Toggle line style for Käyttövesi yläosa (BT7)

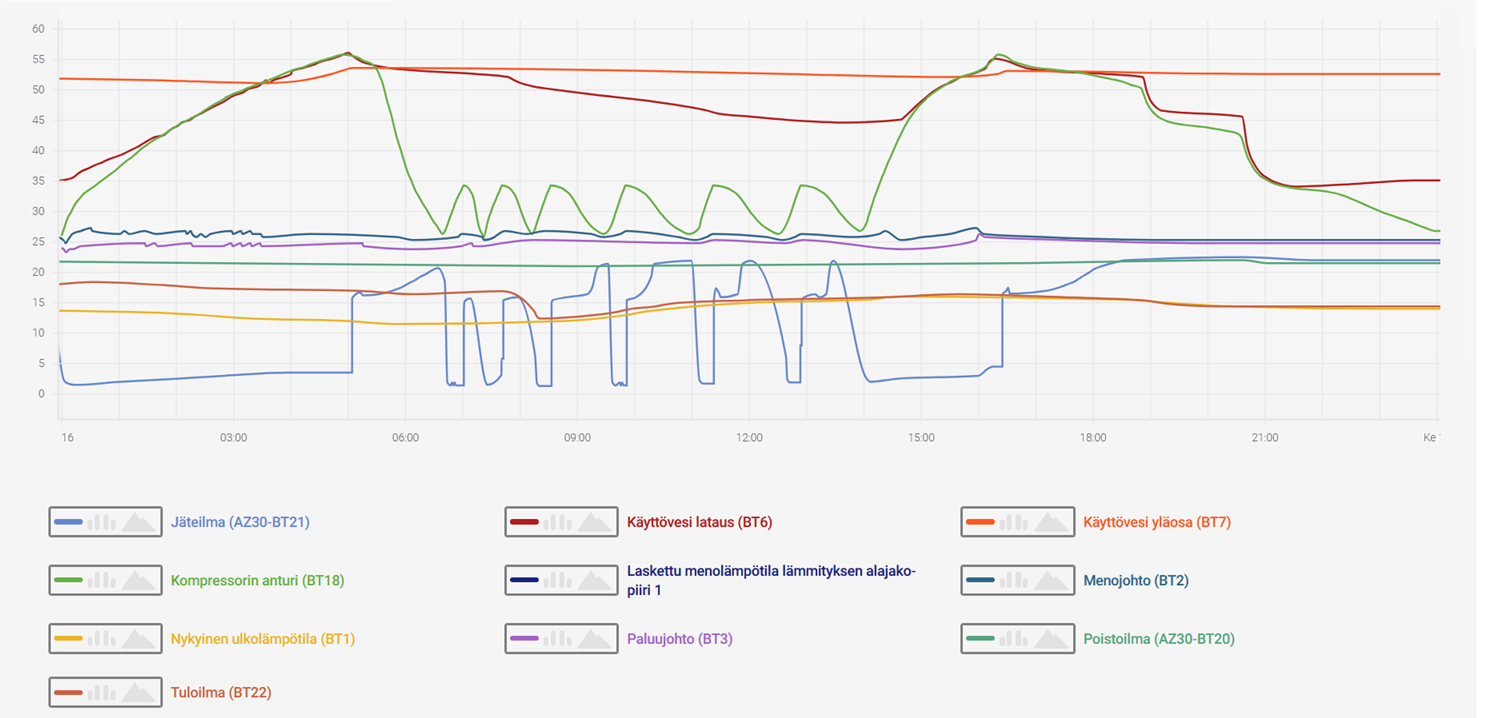pyautogui.click(x=980, y=522)
